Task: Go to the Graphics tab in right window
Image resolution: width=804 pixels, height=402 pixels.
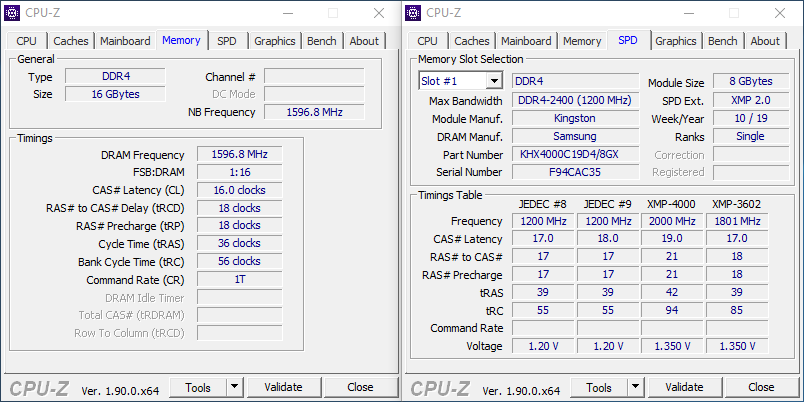Action: (x=676, y=41)
